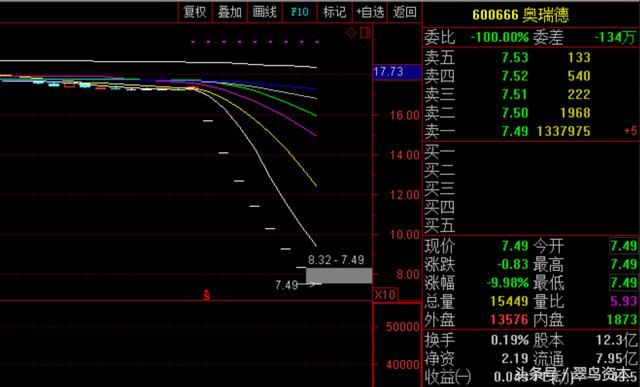Select sell-four price 7.52
Screen dimensions: 640x387
coord(515,76)
